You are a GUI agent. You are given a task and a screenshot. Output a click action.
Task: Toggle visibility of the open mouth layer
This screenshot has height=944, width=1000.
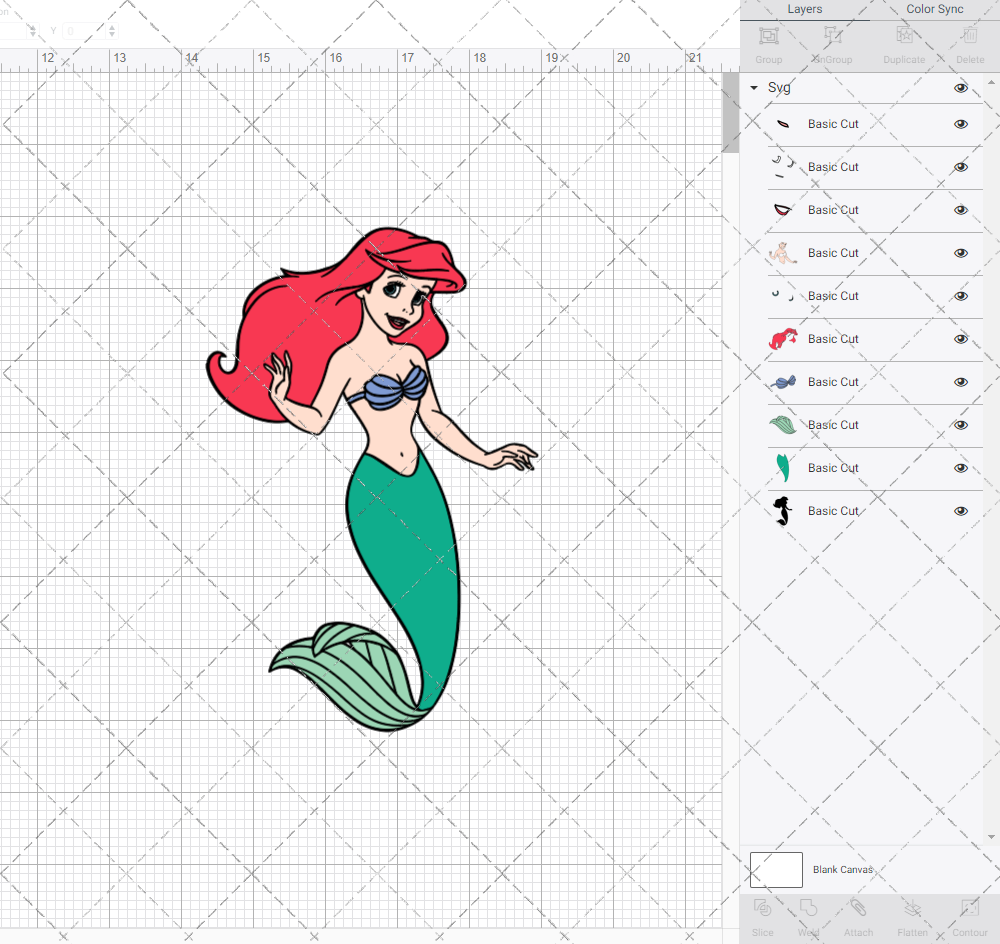960,210
